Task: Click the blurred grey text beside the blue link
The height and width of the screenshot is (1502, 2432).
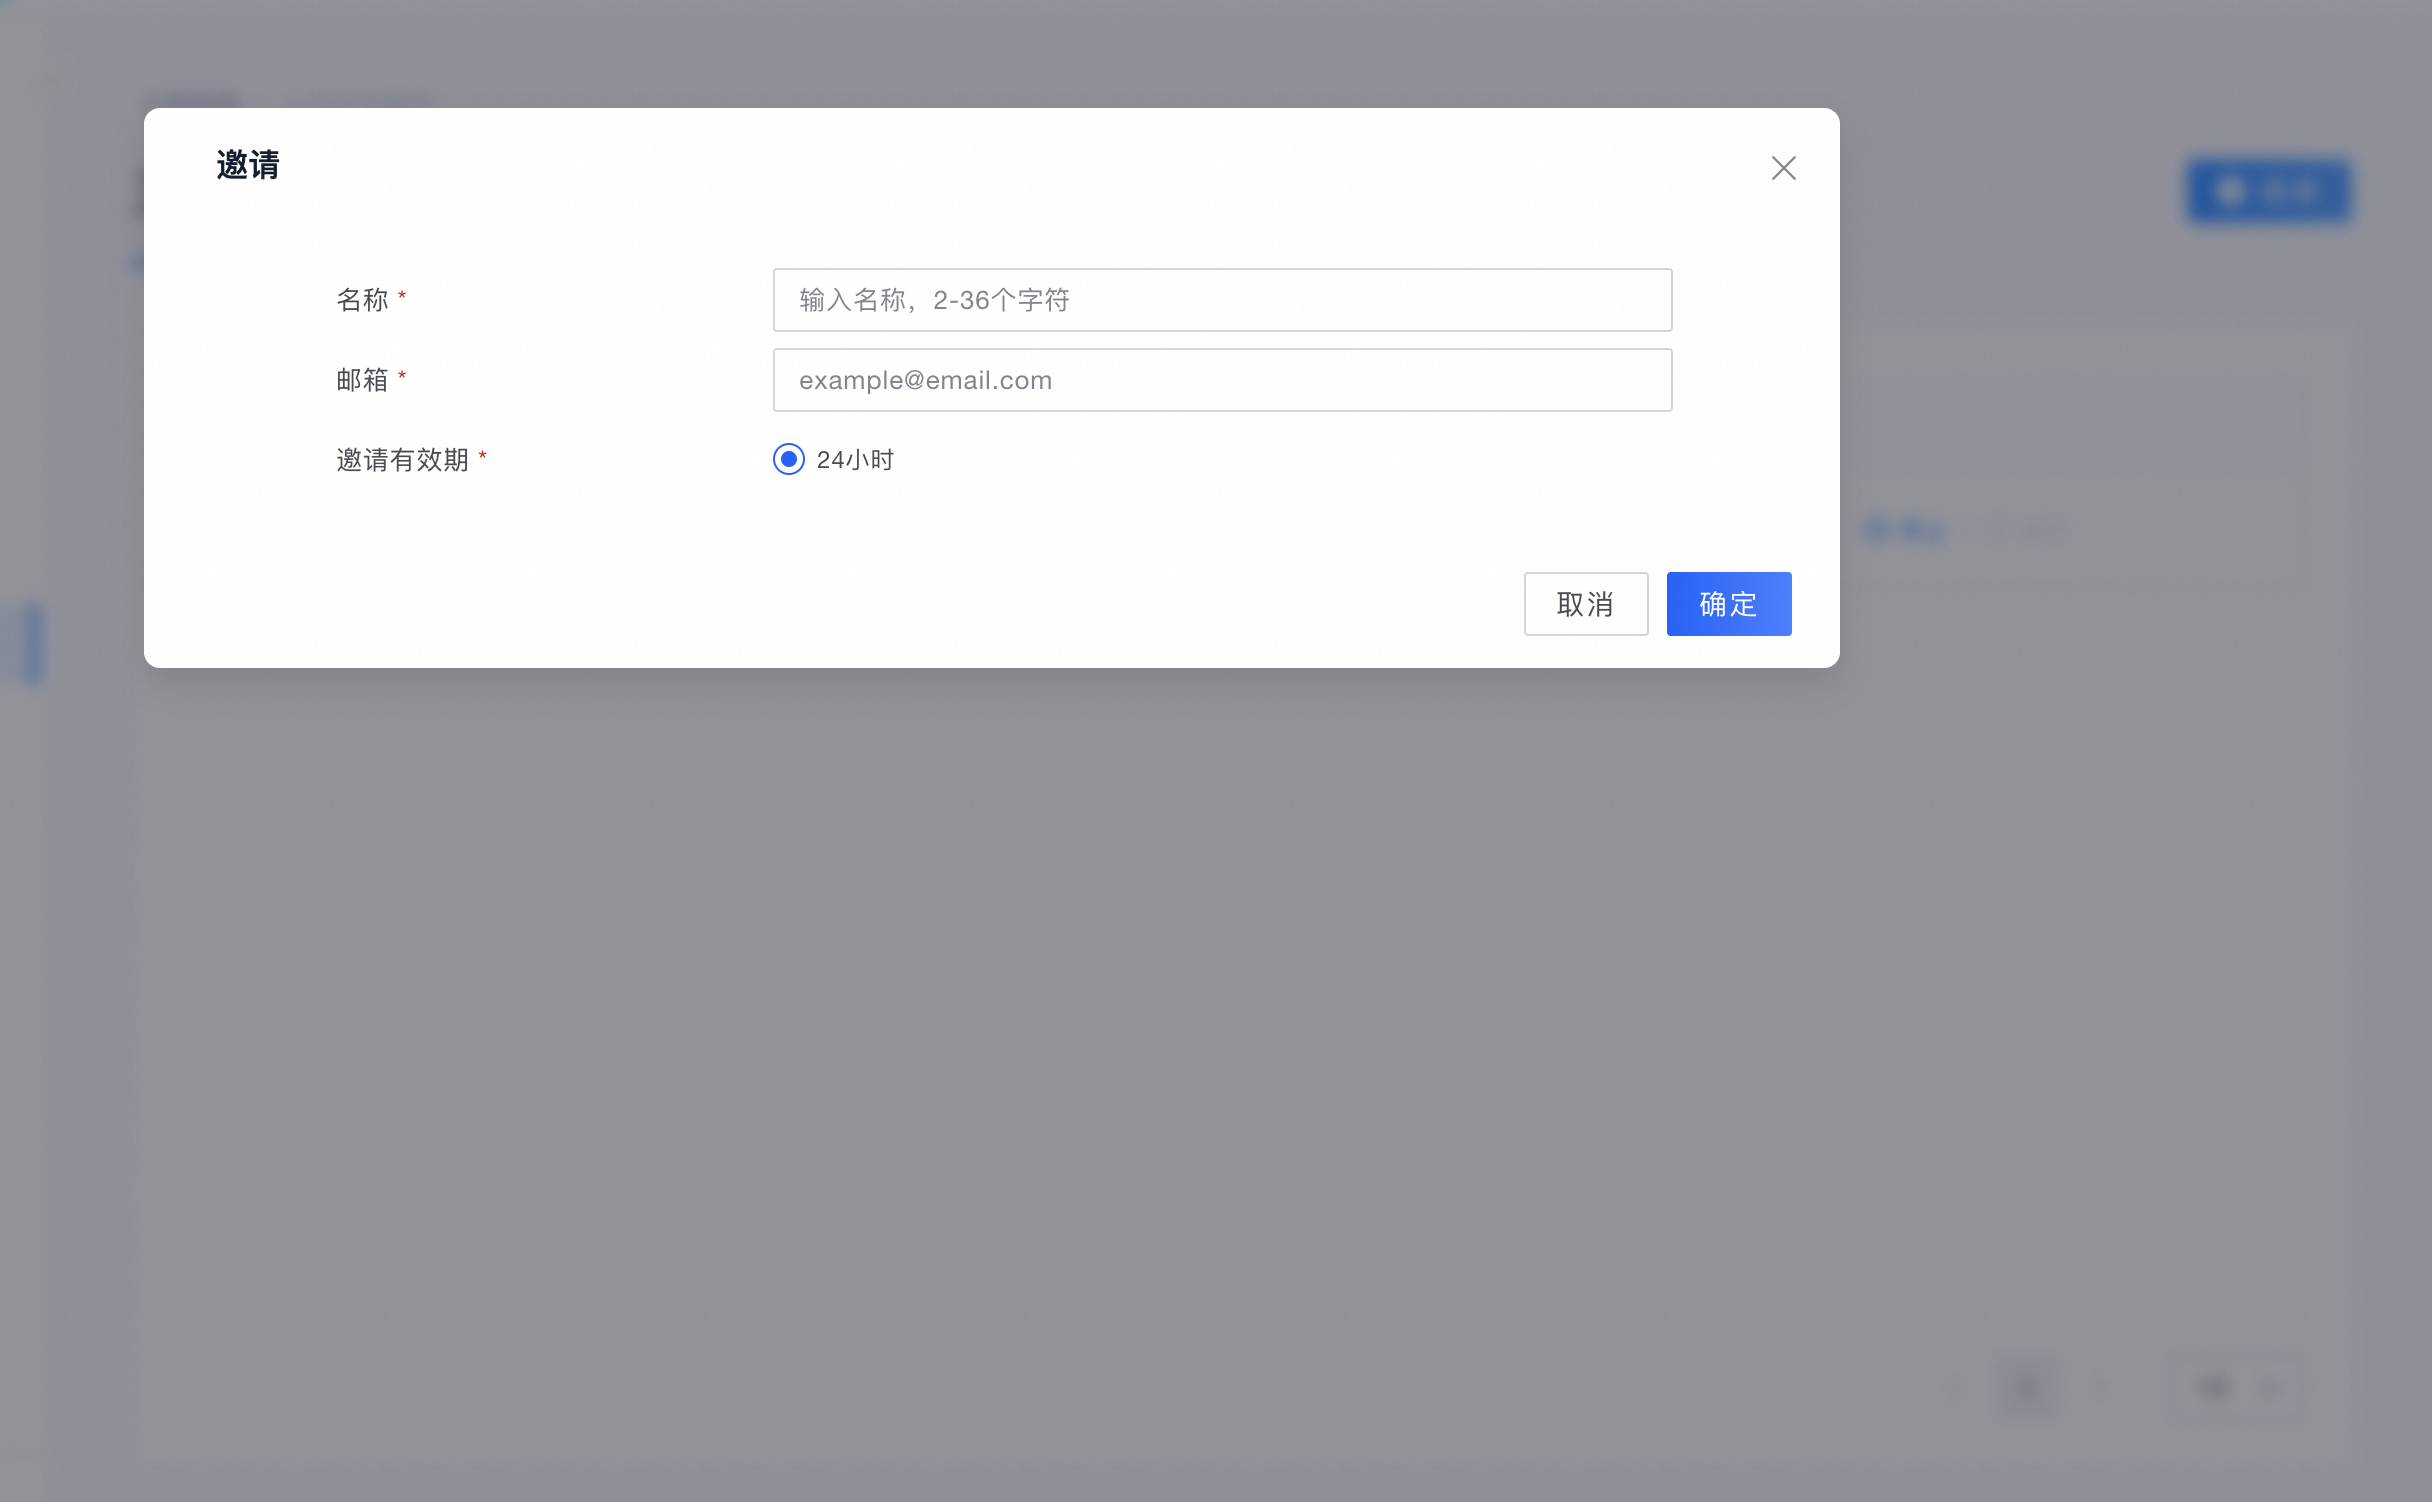Action: click(2030, 530)
